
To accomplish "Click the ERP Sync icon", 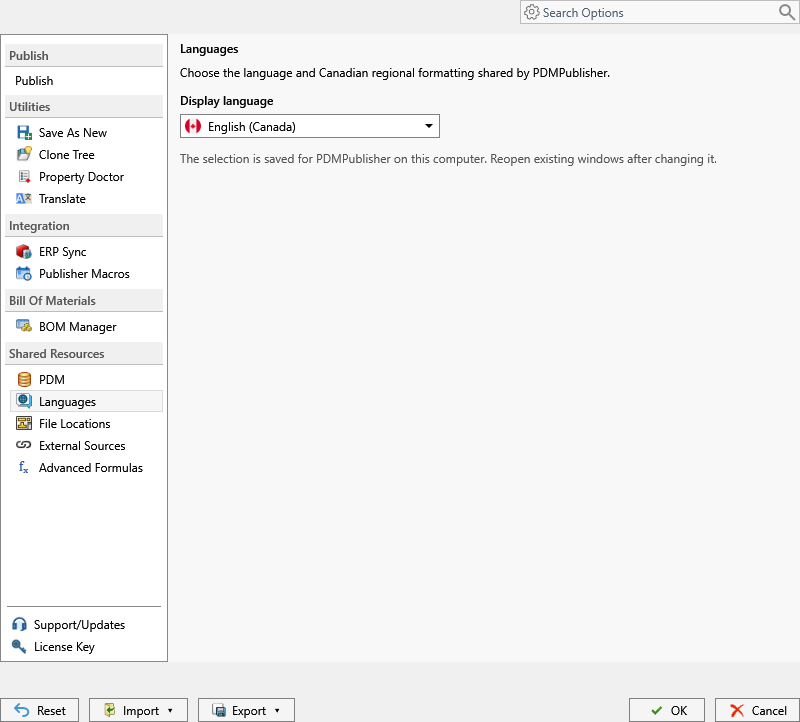I will click(24, 252).
